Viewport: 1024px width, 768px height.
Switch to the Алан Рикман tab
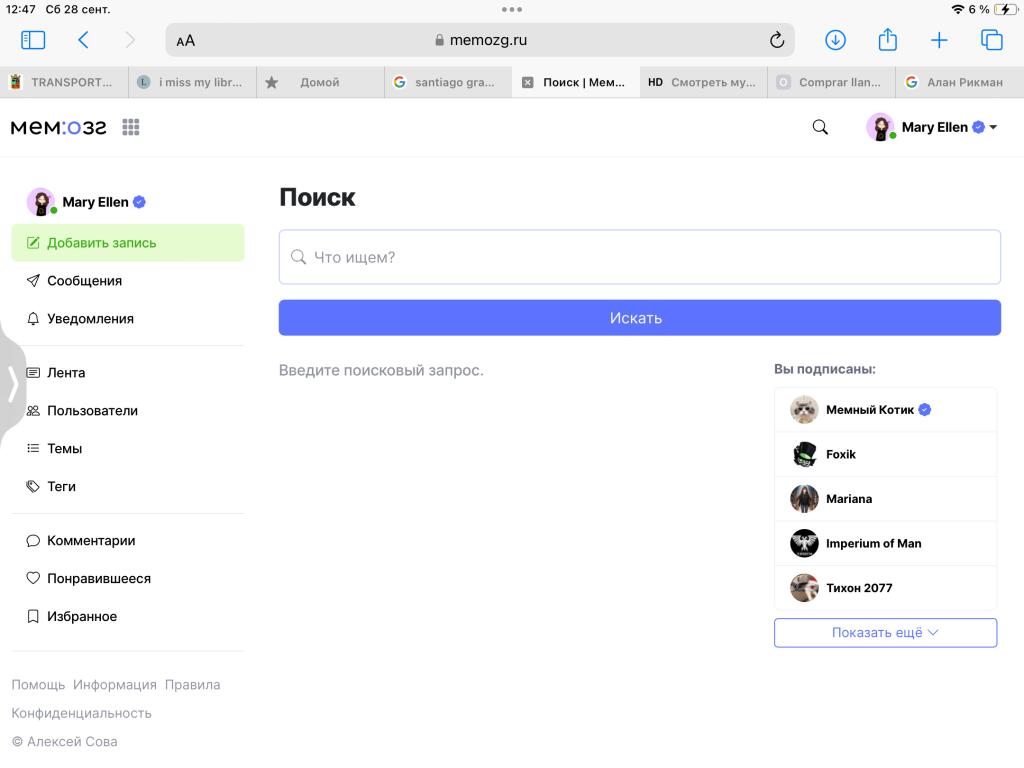pos(959,82)
